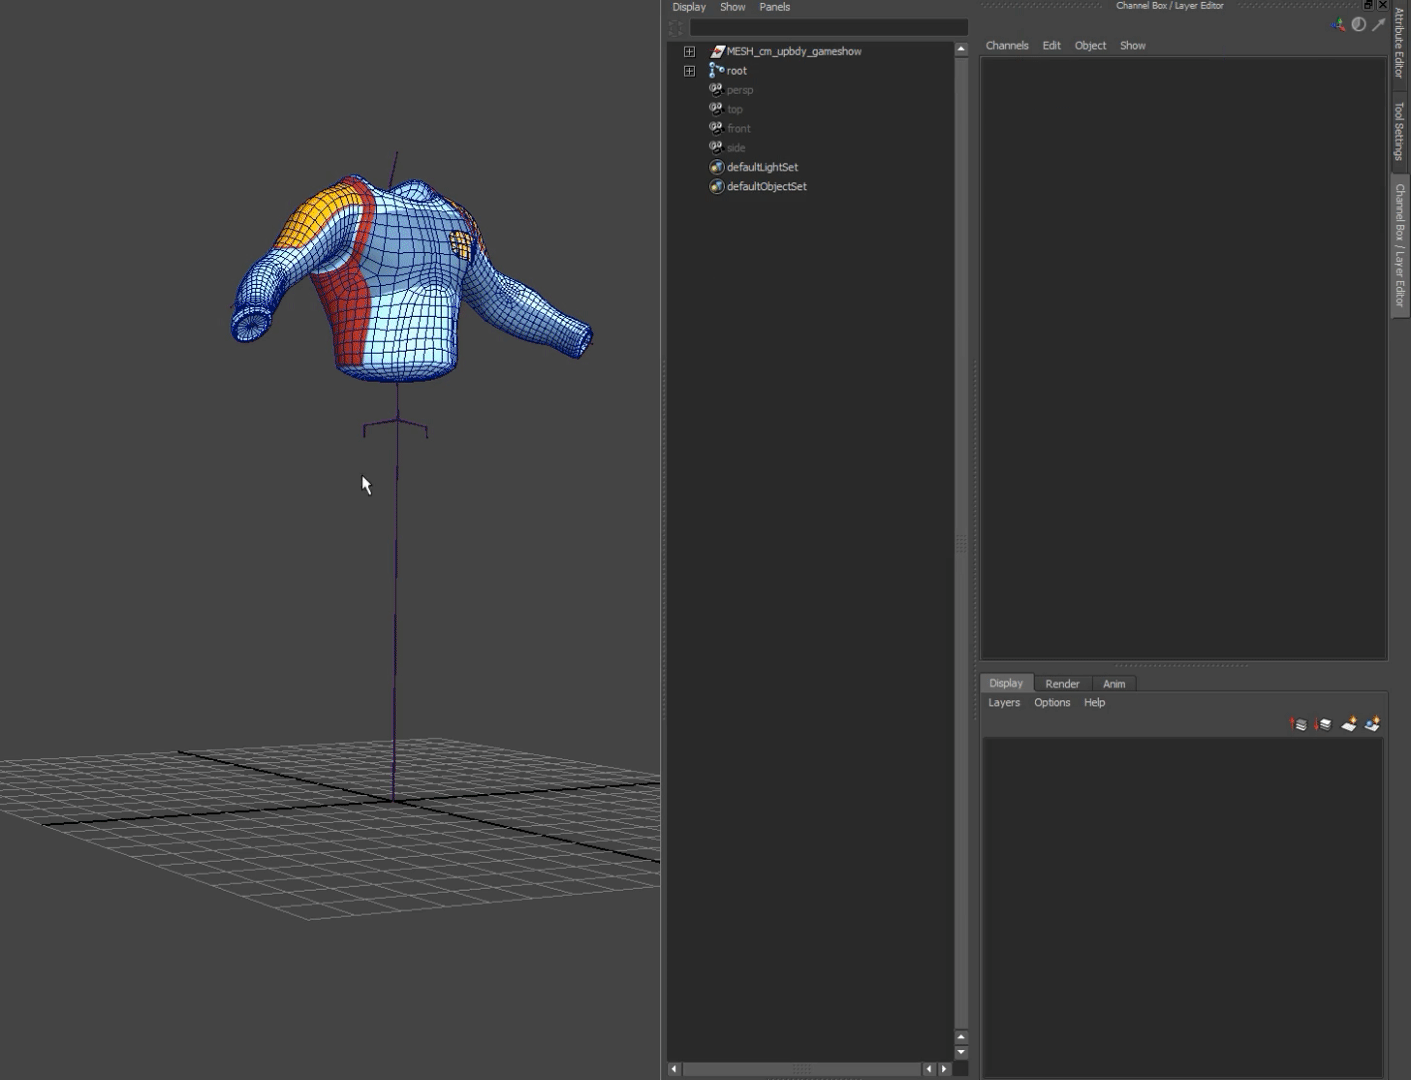
Task: Expand the root joint hierarchy
Action: (x=689, y=71)
